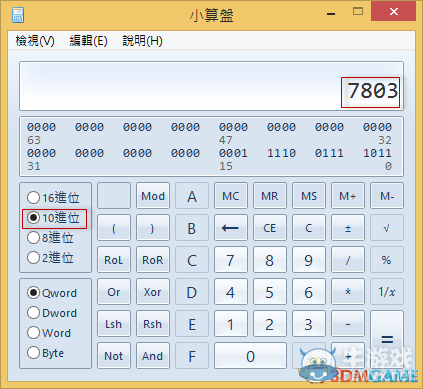Image resolution: width=423 pixels, height=389 pixels.
Task: Click bit group 1110 in binary display
Action: 281,153
